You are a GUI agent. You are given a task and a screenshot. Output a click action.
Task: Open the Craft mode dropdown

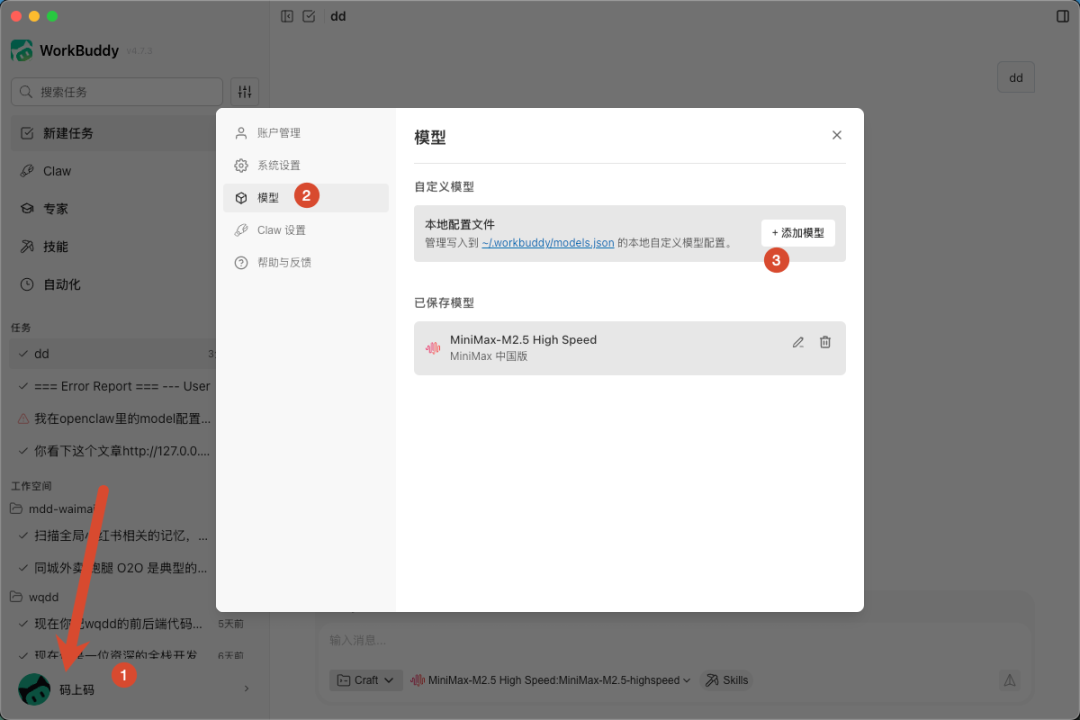366,680
